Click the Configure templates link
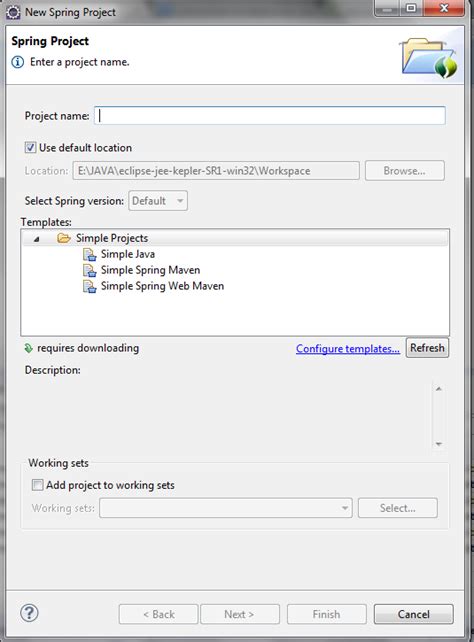The height and width of the screenshot is (642, 474). click(x=348, y=348)
